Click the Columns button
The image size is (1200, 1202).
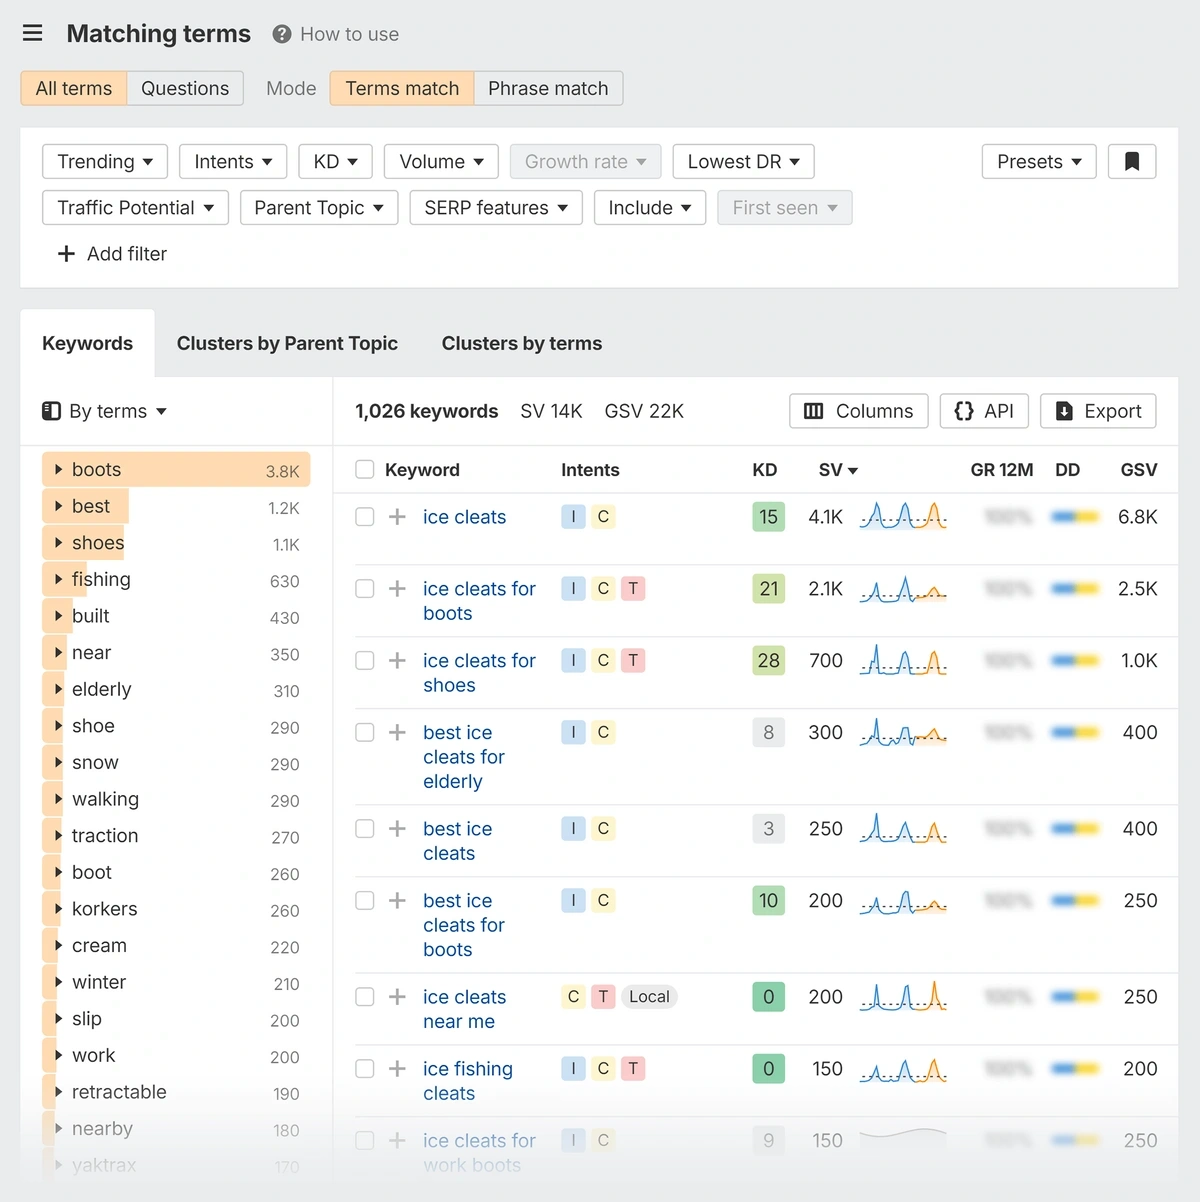tap(859, 411)
